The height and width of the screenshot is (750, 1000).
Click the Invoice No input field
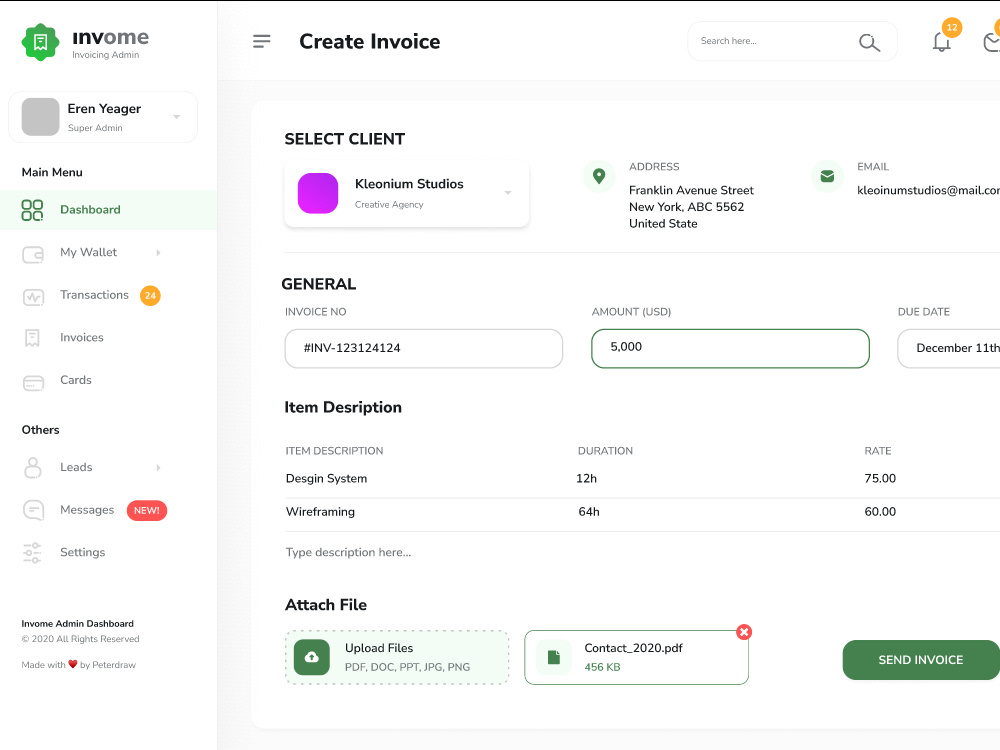click(423, 348)
